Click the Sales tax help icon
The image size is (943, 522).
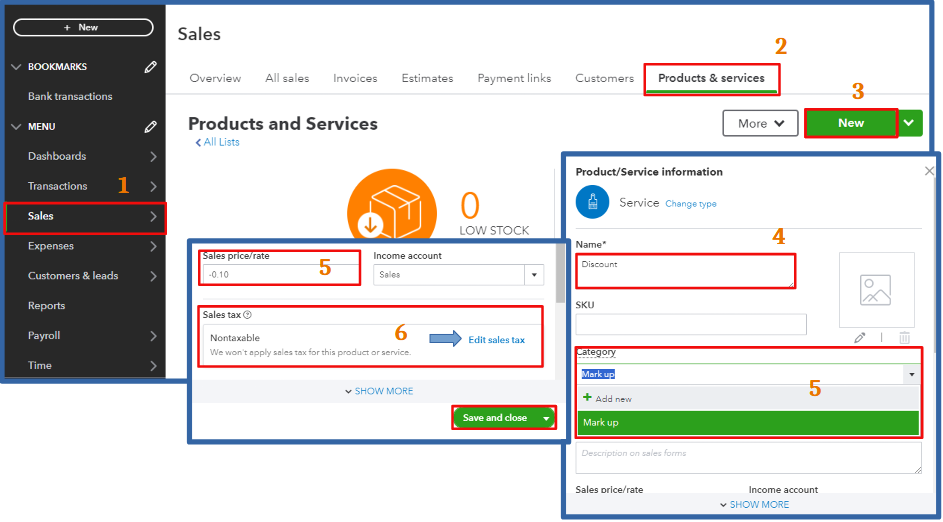(248, 315)
